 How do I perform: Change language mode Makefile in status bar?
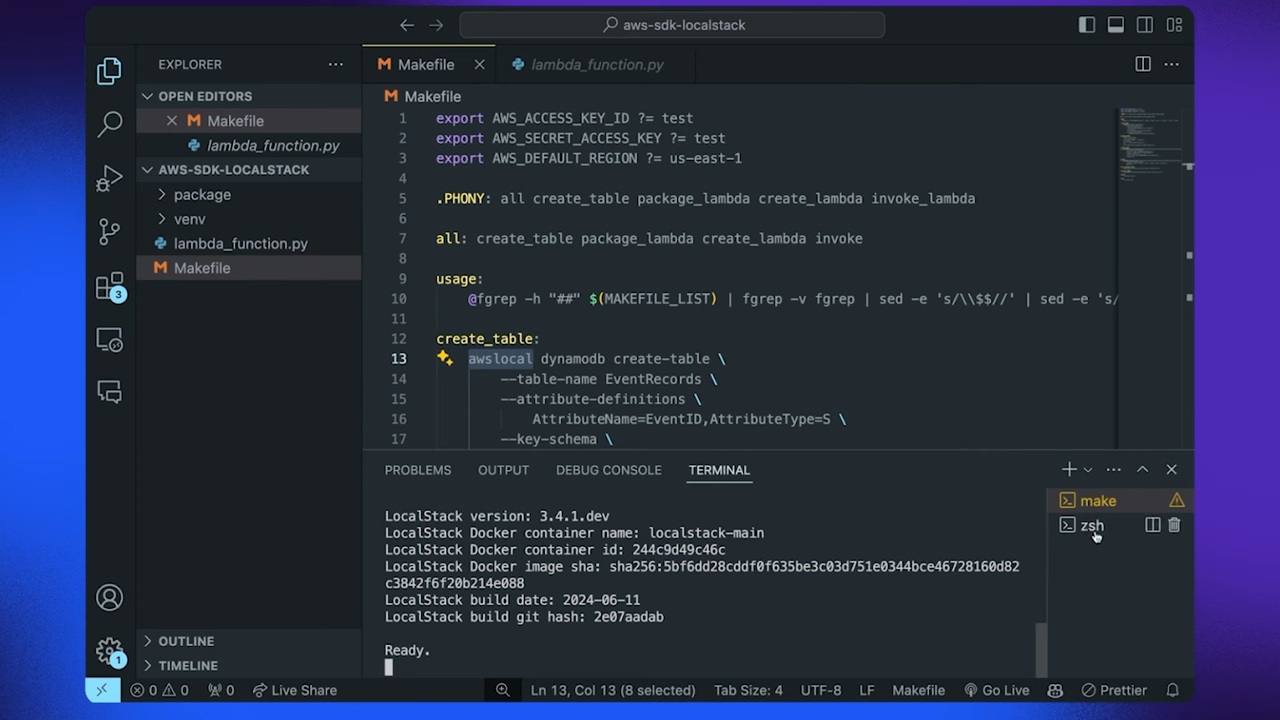[x=918, y=690]
